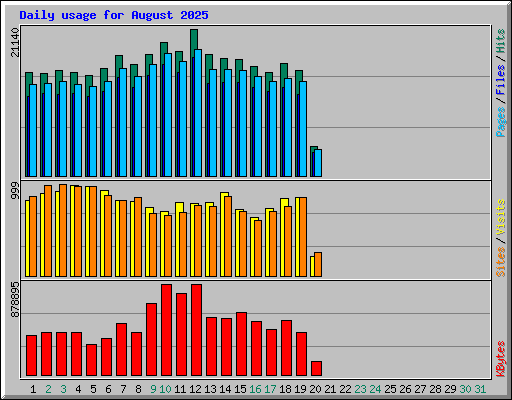Click day 8 on the date axis
This screenshot has width=512, height=400.
point(138,389)
